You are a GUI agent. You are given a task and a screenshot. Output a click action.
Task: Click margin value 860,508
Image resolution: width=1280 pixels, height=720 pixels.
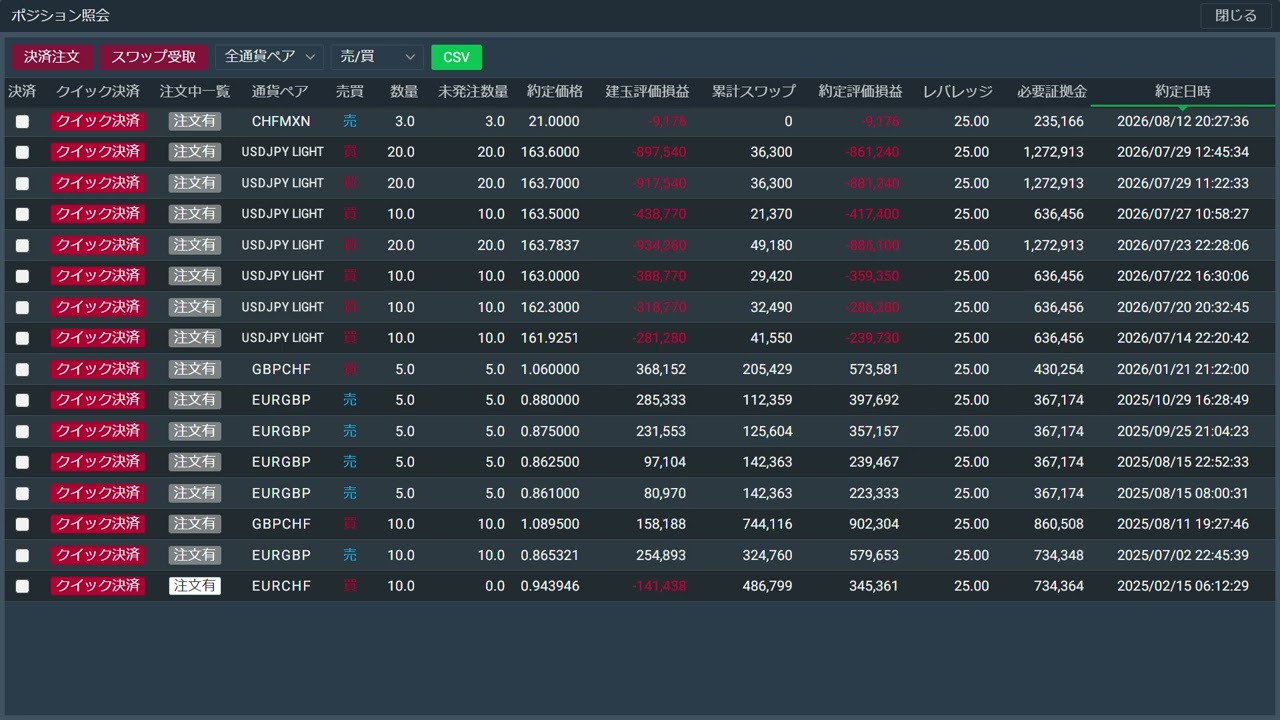(x=1058, y=524)
